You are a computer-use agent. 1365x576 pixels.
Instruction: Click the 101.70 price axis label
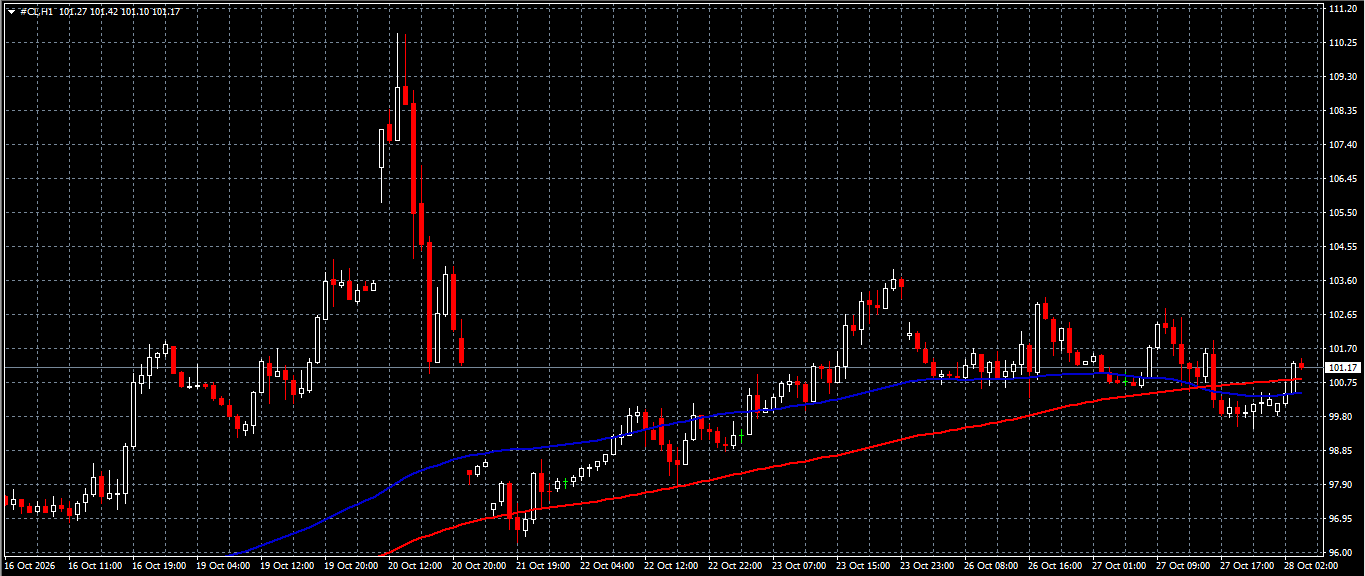pyautogui.click(x=1343, y=348)
